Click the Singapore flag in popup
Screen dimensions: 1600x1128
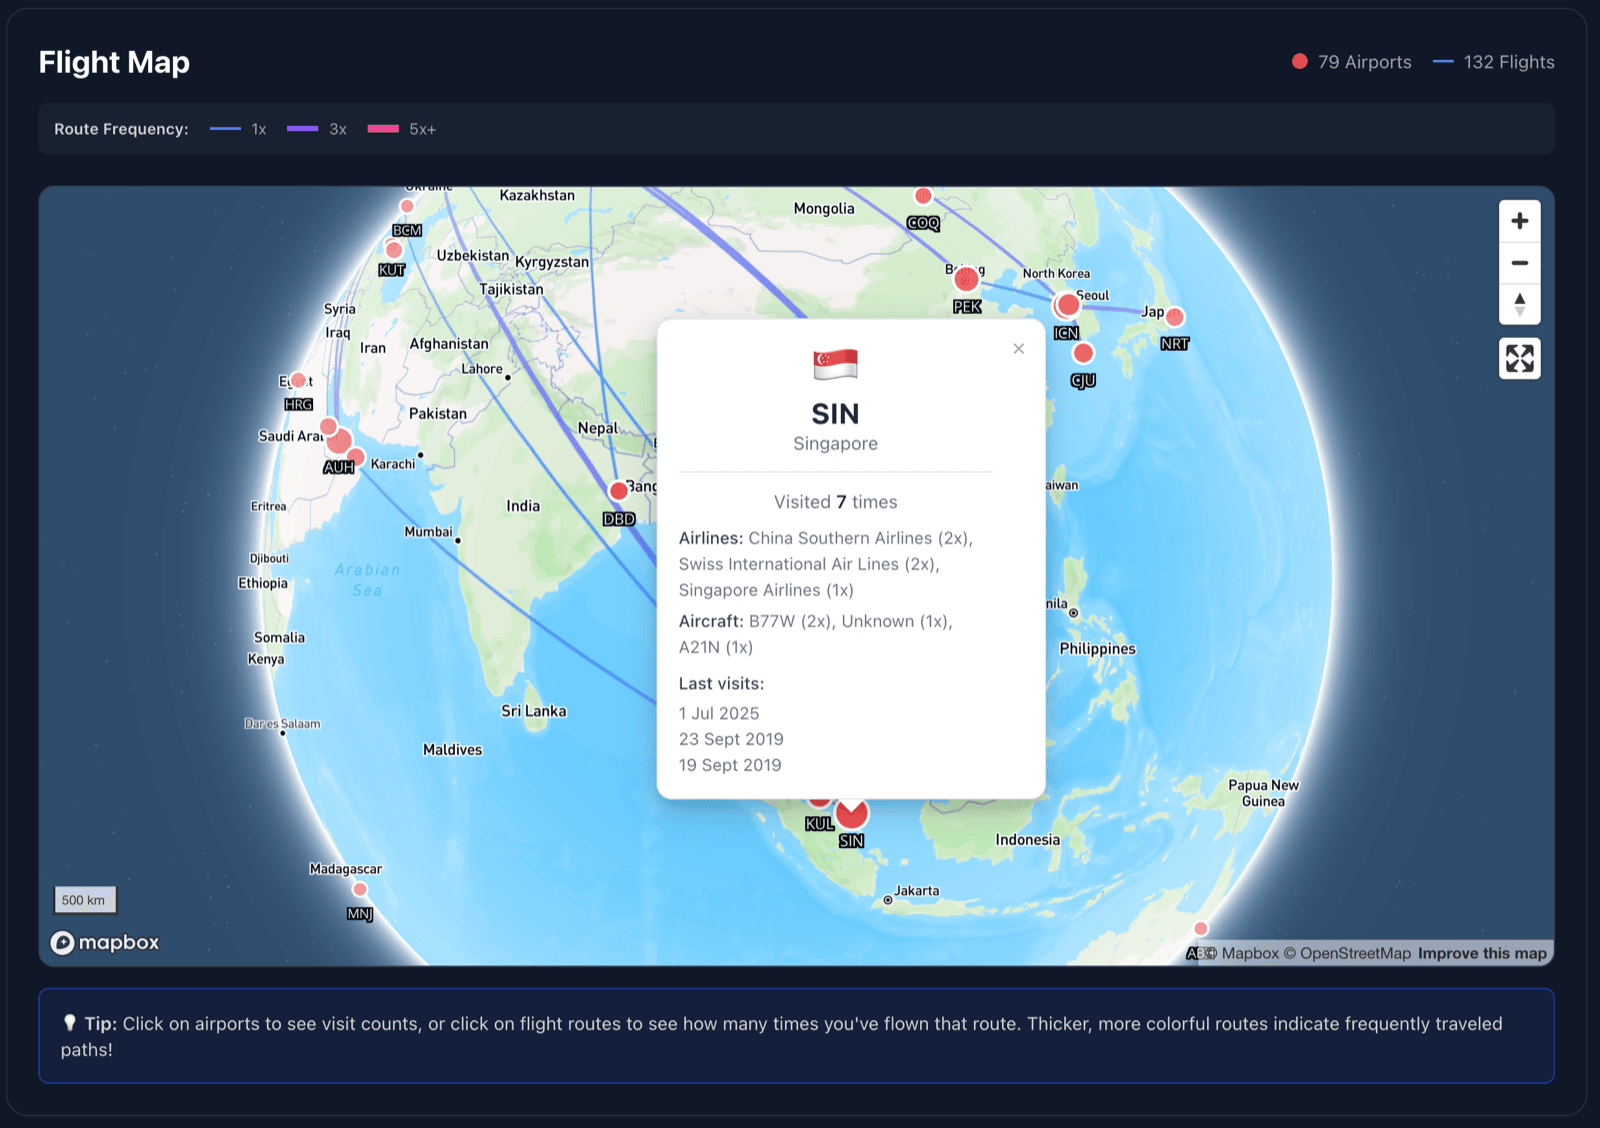835,364
